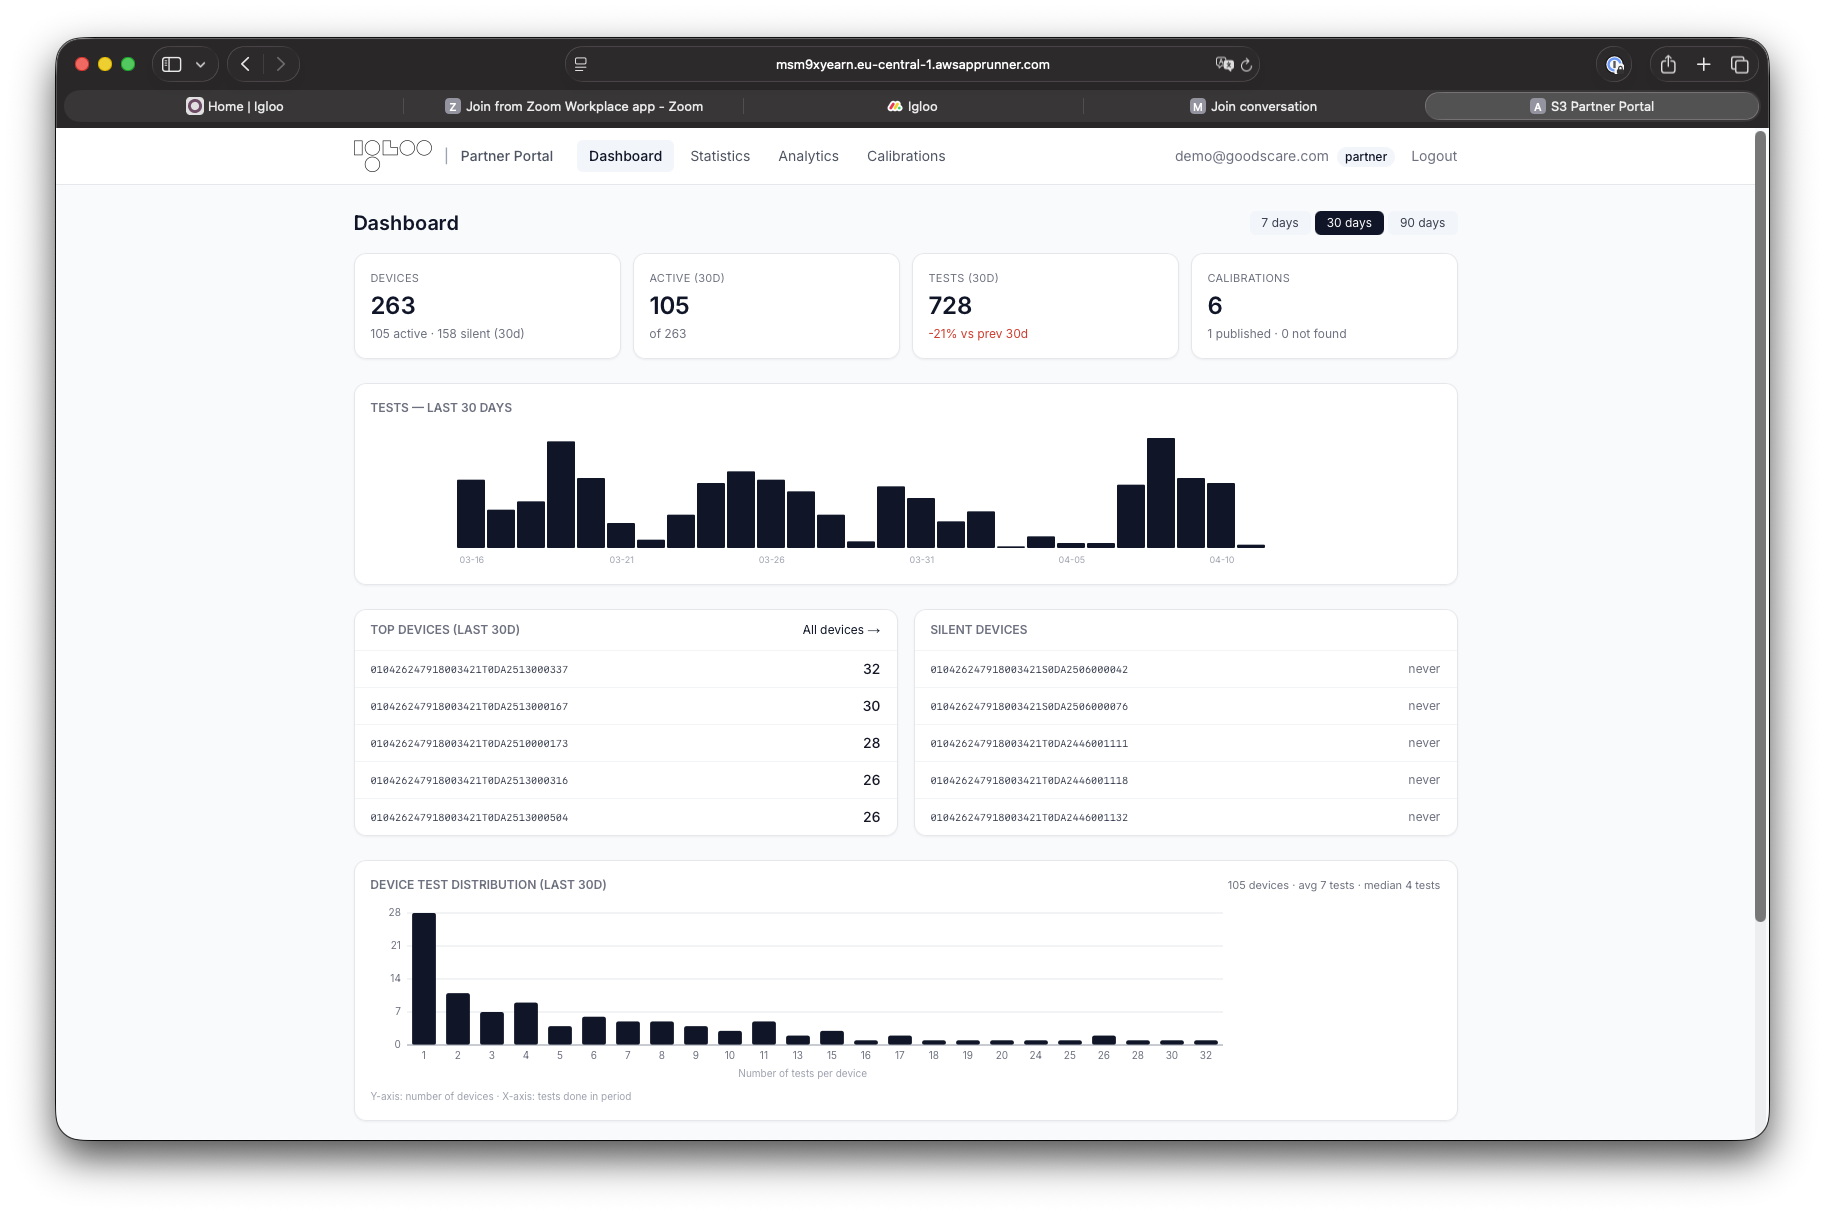1825x1214 pixels.
Task: Select the 7 days range
Action: pos(1279,223)
